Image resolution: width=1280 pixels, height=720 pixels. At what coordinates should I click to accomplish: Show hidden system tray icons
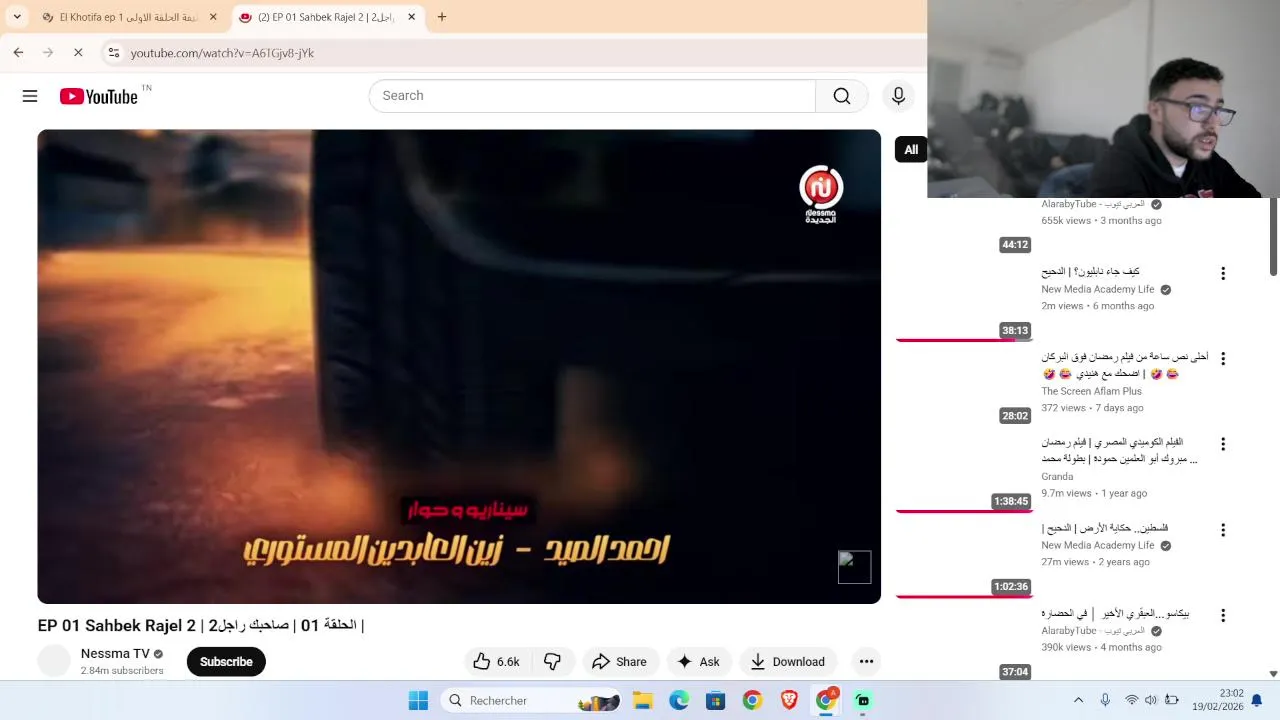(1078, 700)
